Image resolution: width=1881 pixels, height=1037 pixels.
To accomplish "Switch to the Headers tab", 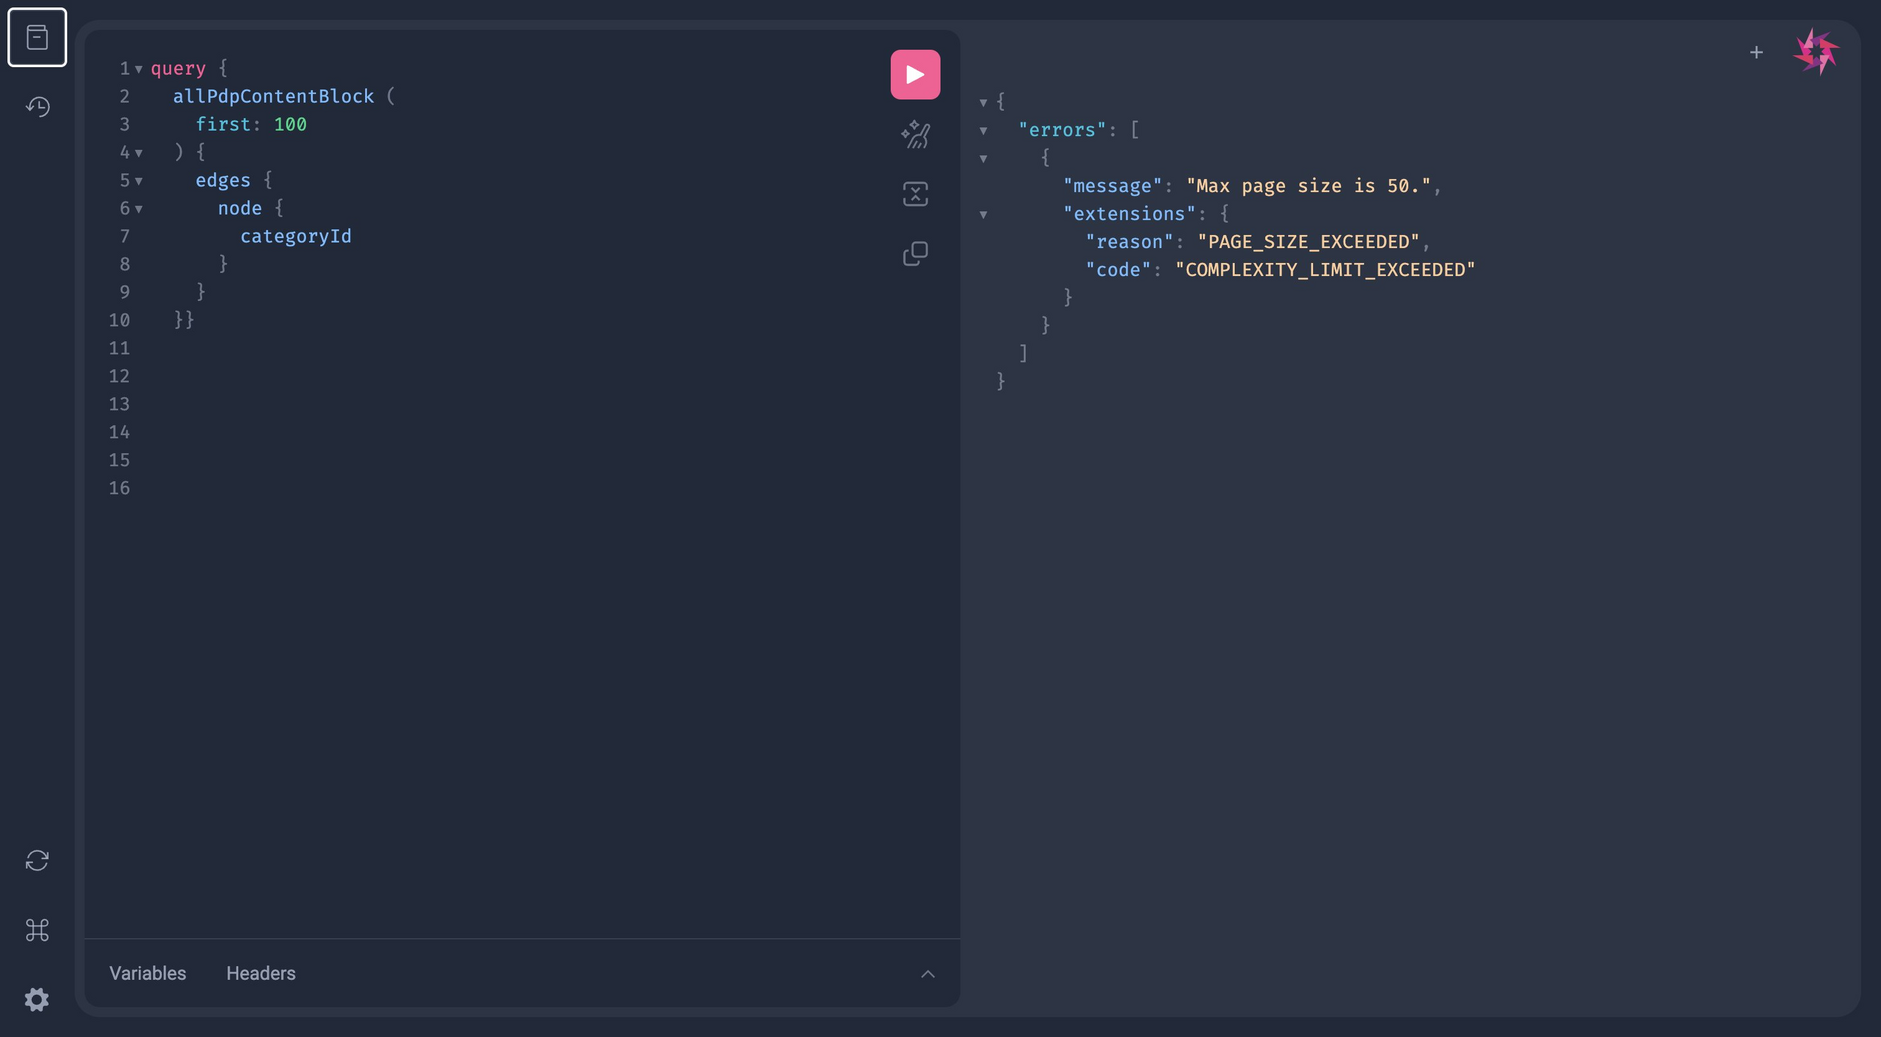I will tap(260, 973).
